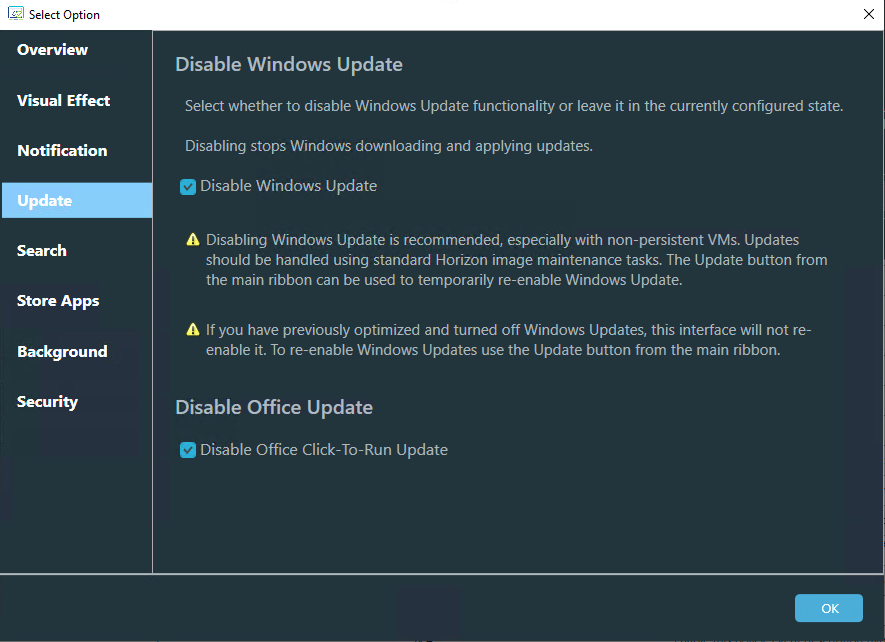Toggle Disable Office Click-To-Run Update checkbox
Viewport: 885px width, 642px height.
coord(188,450)
